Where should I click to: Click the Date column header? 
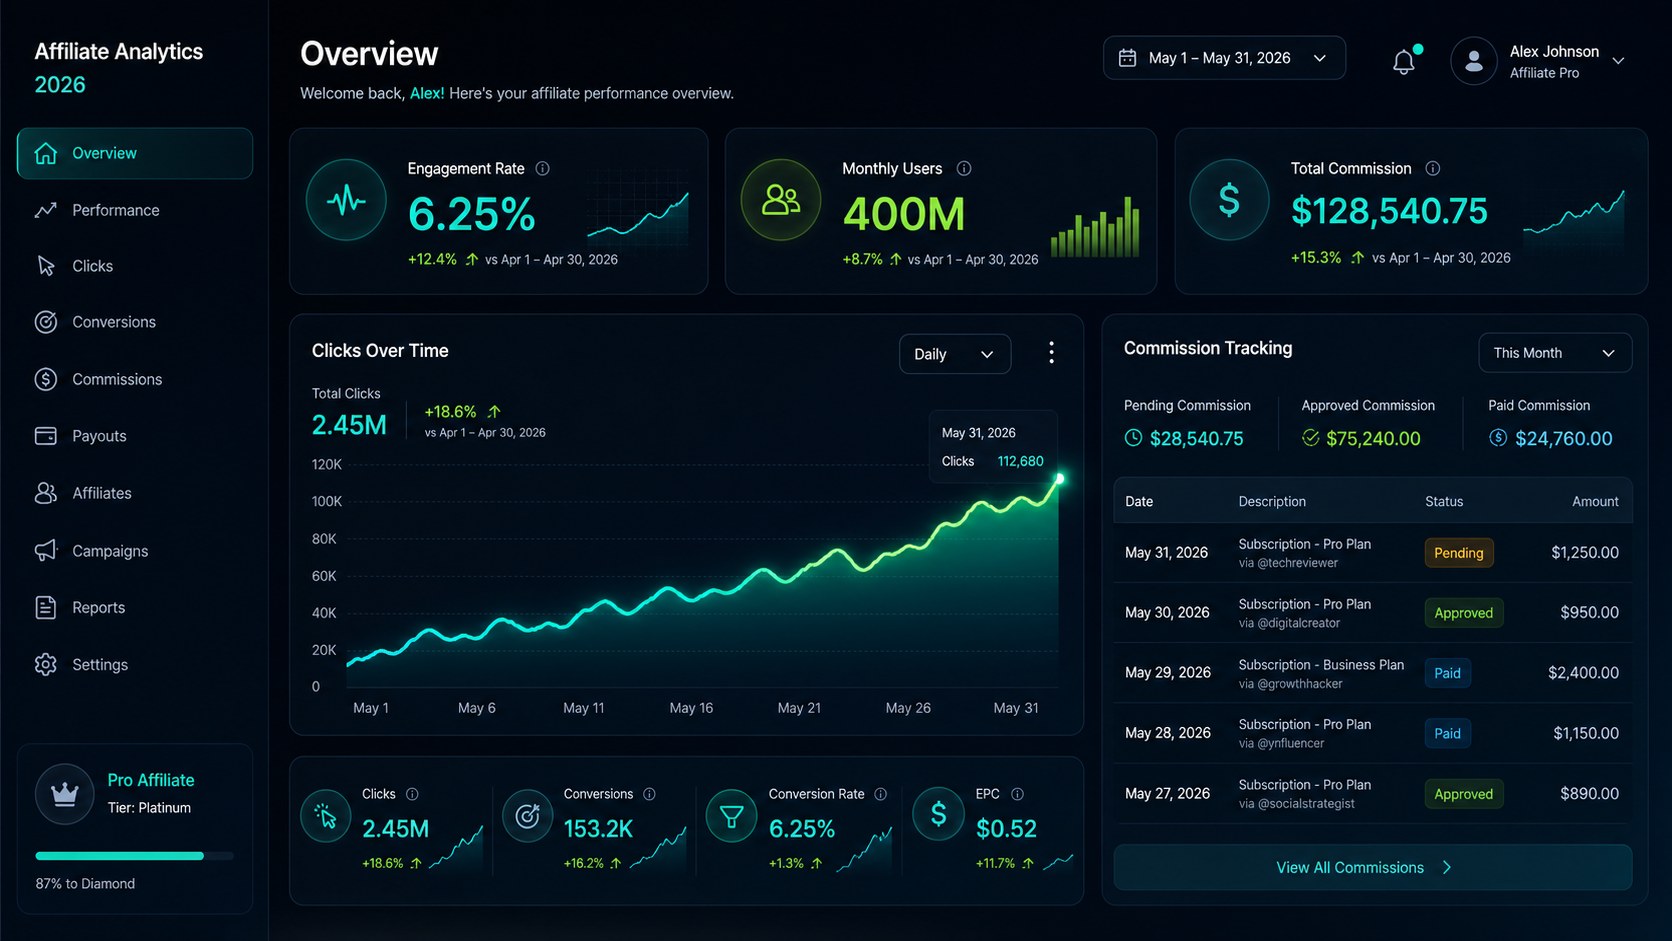point(1139,502)
